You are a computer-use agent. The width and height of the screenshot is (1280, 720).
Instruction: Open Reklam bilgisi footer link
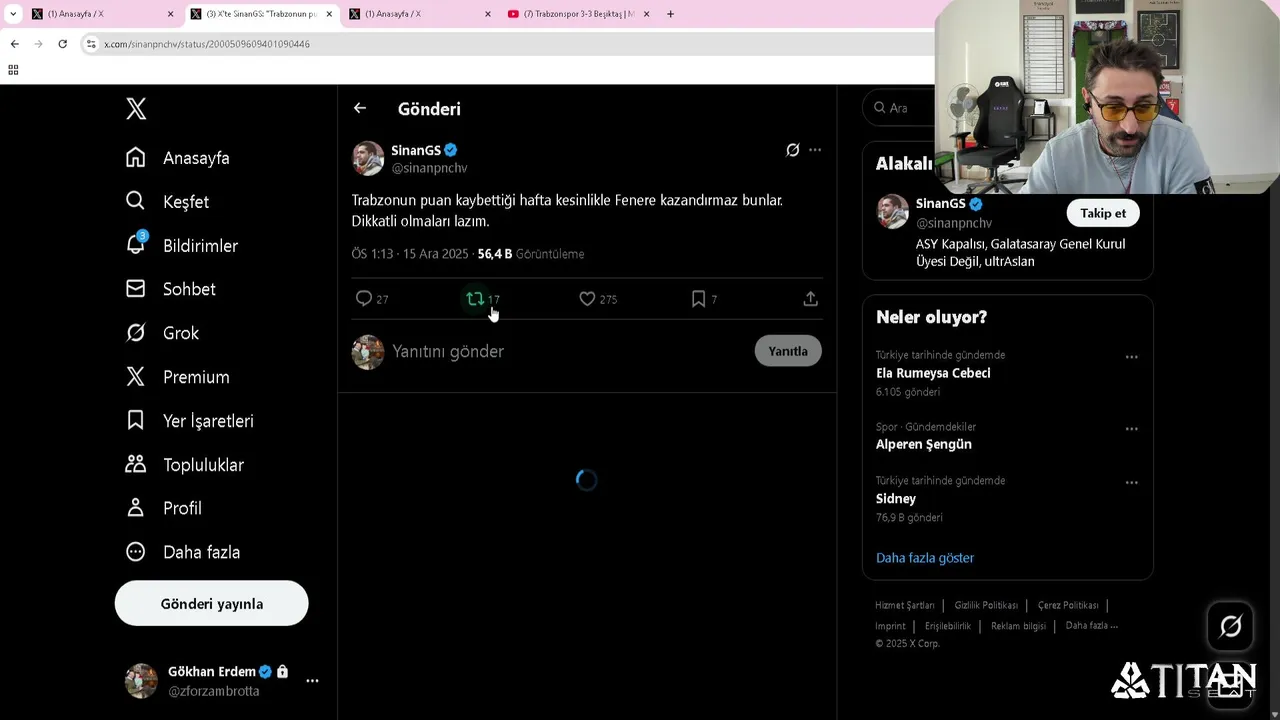[1018, 627]
